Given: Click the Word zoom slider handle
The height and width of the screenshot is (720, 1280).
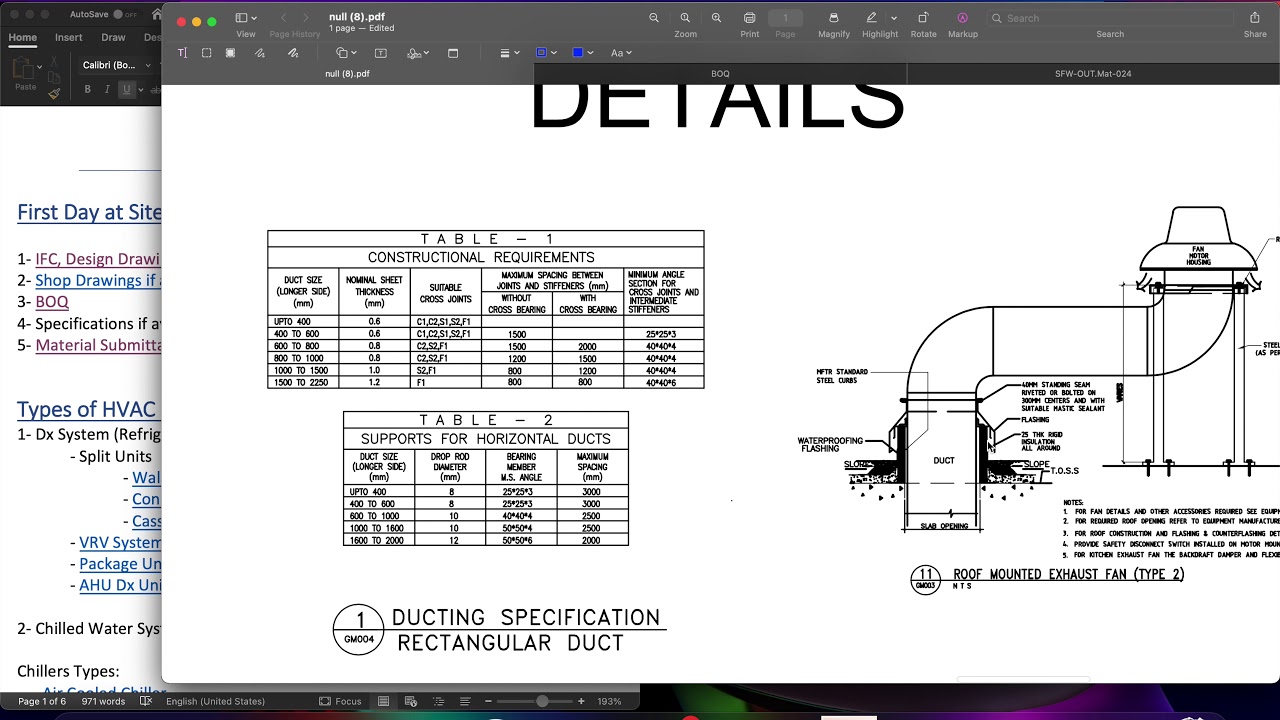Looking at the screenshot, I should point(542,701).
